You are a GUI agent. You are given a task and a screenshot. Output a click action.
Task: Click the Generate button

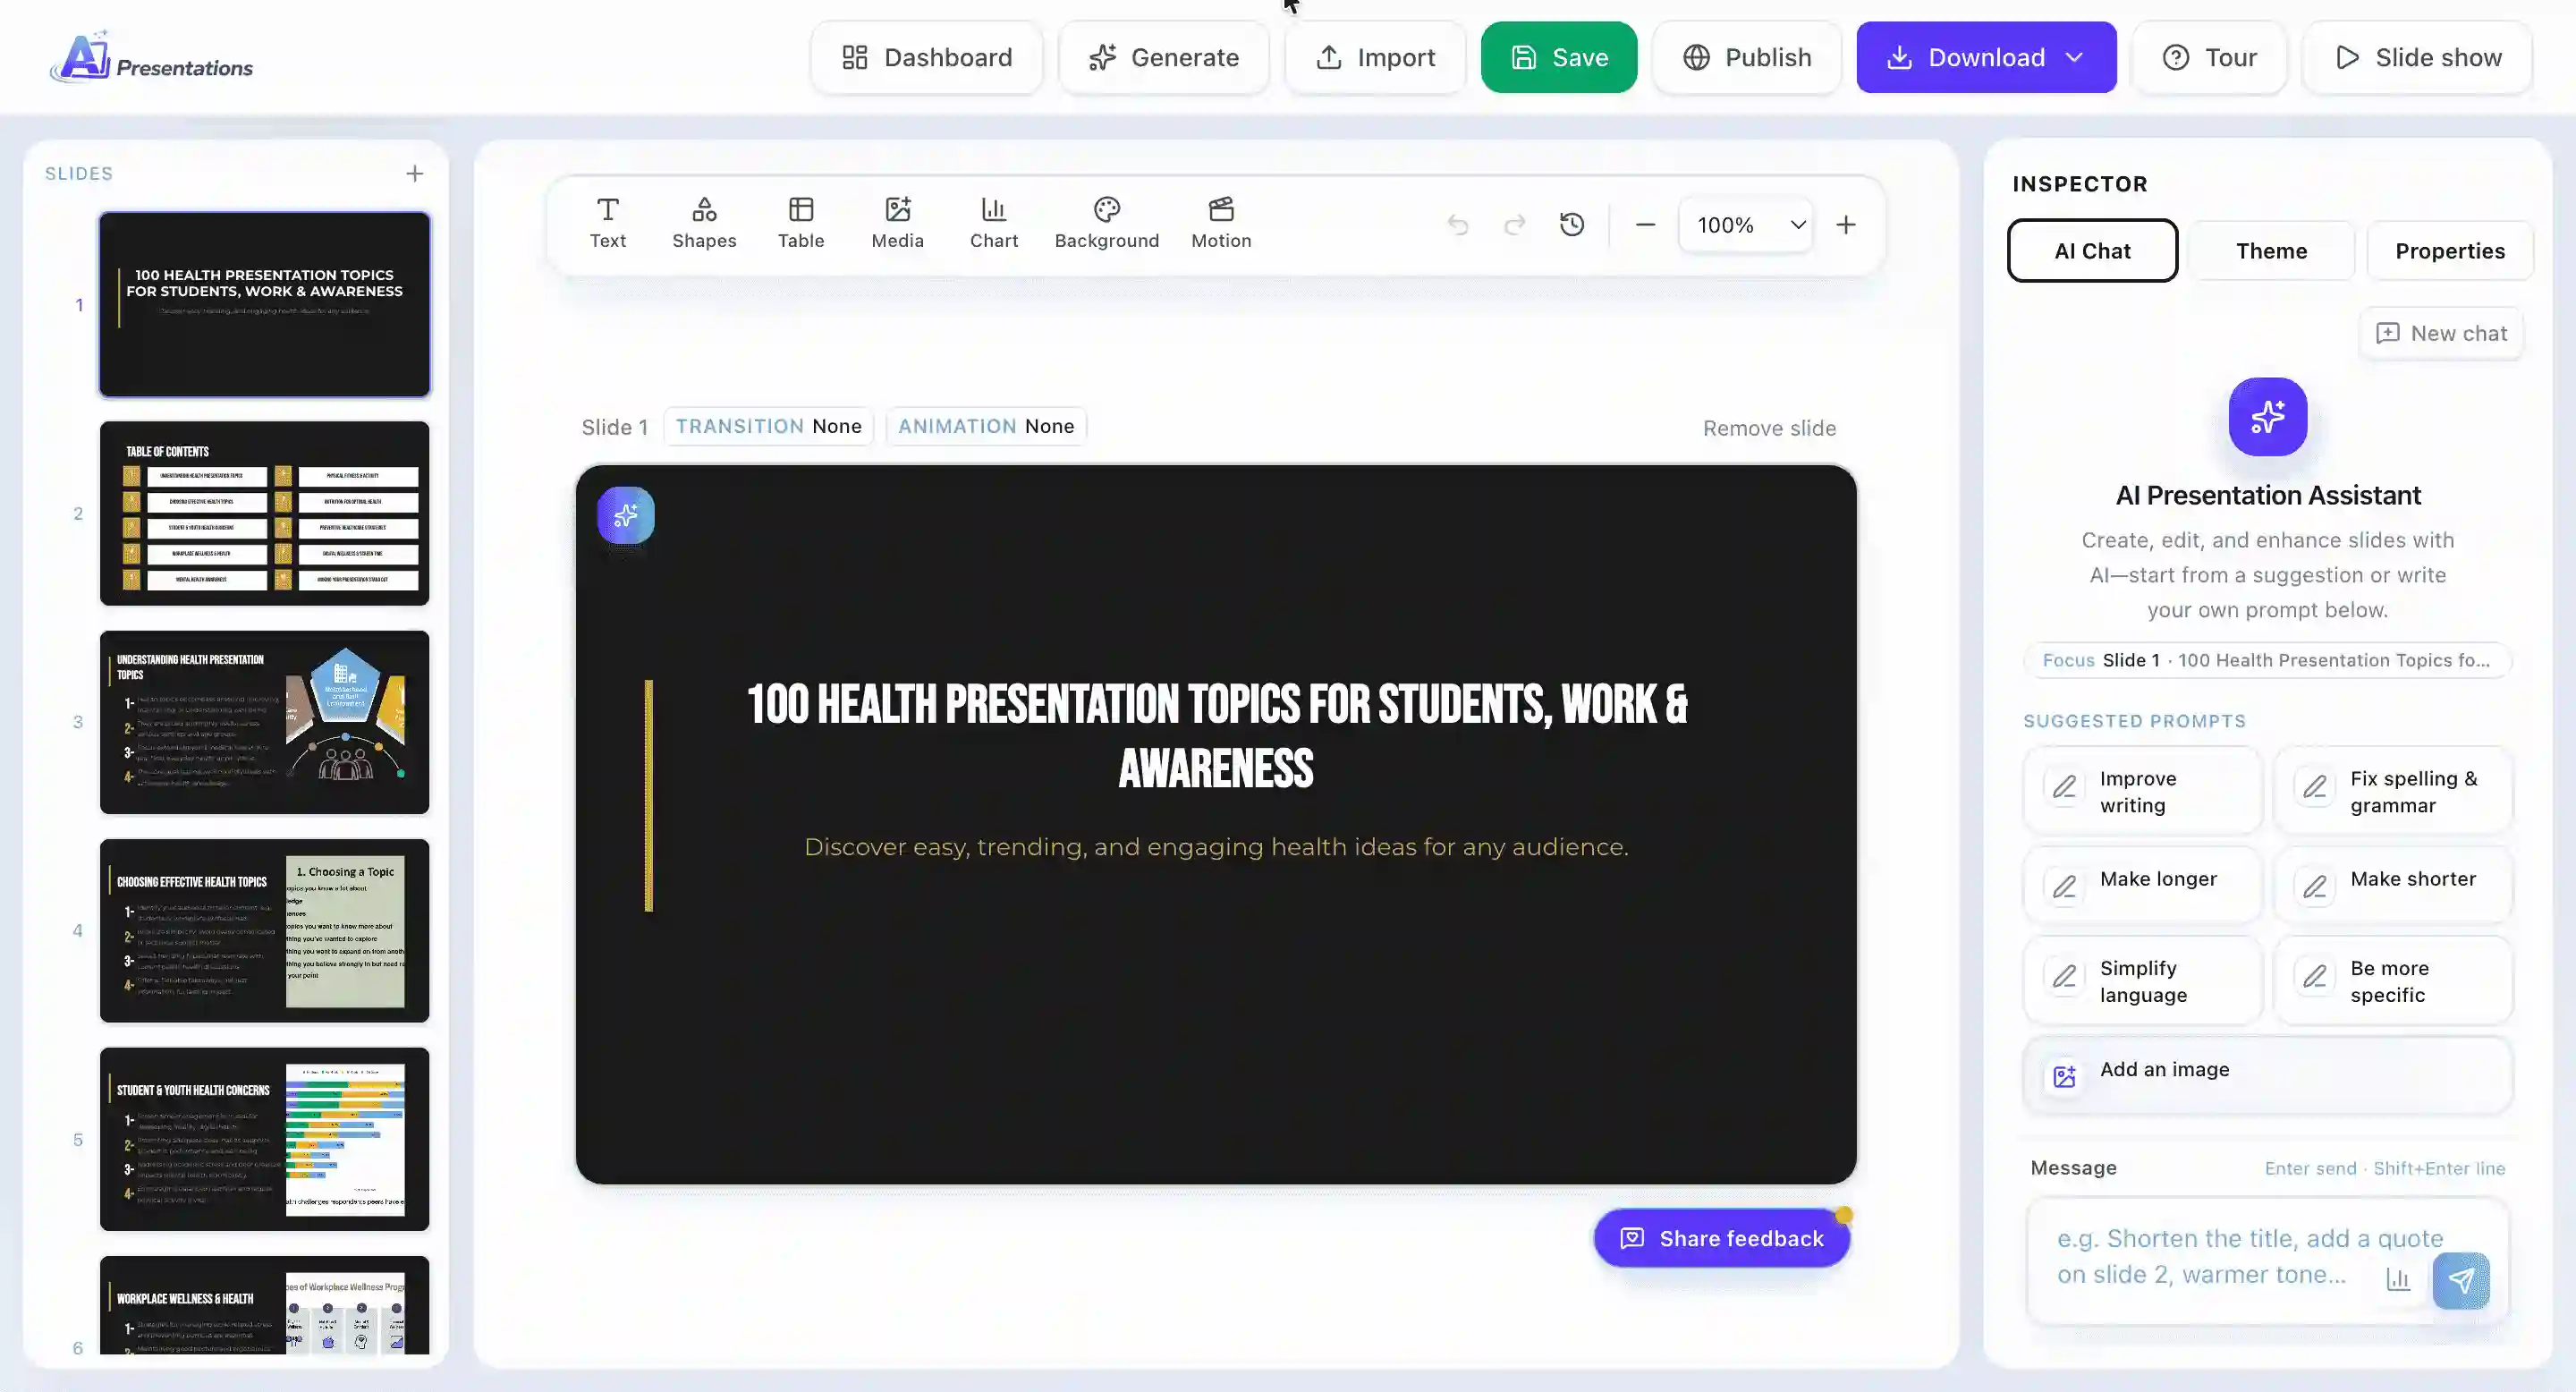tap(1164, 58)
